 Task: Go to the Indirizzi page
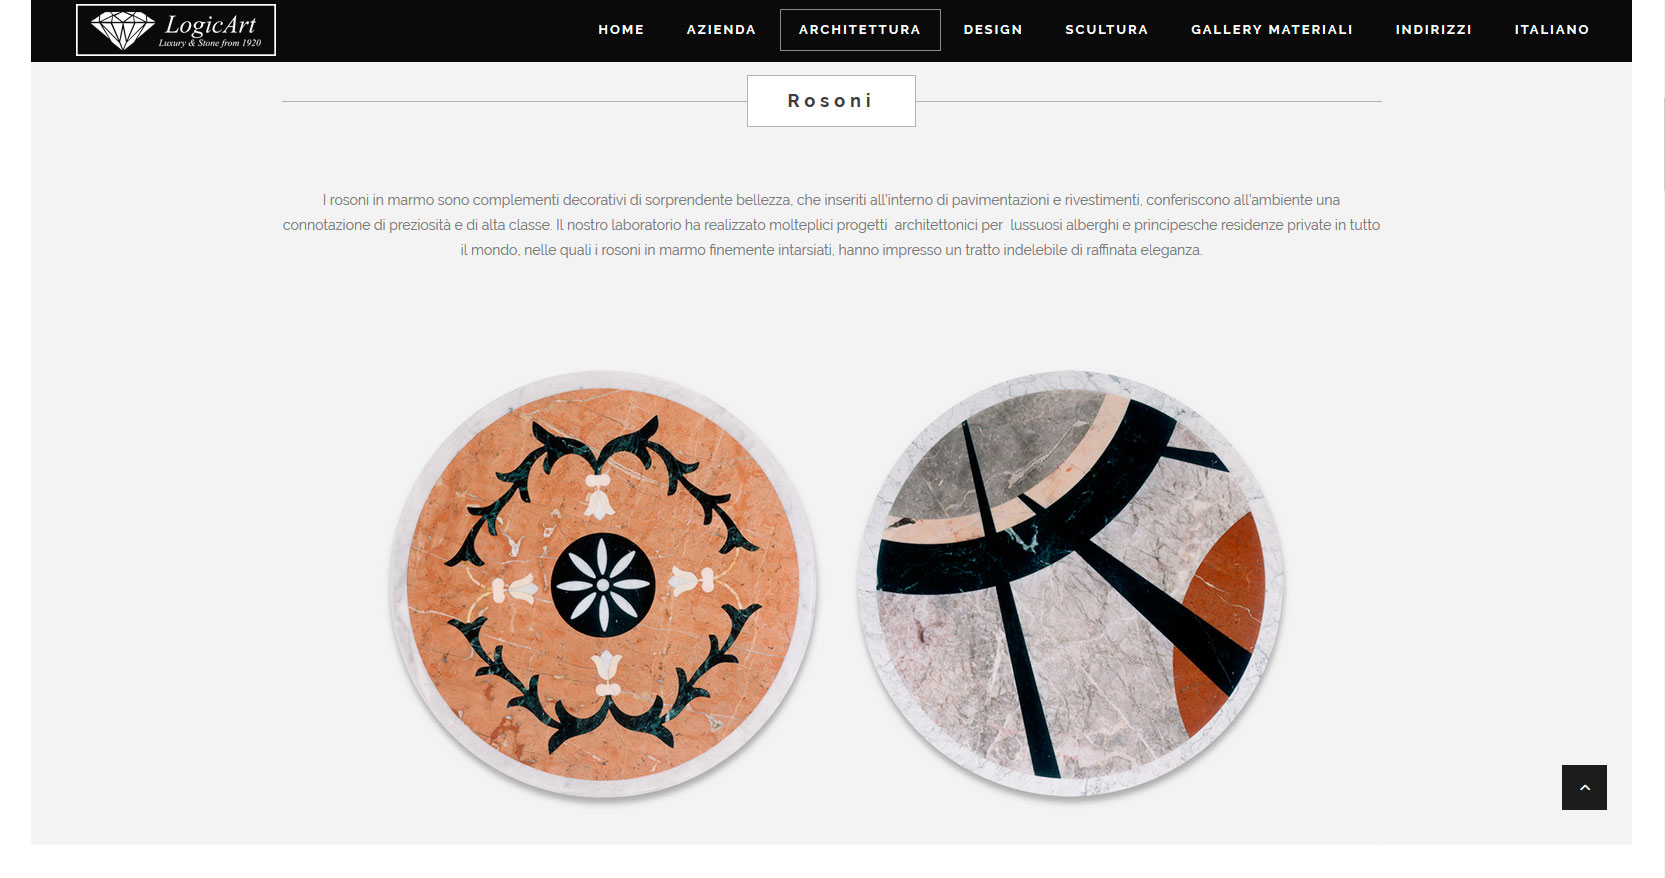coord(1434,30)
